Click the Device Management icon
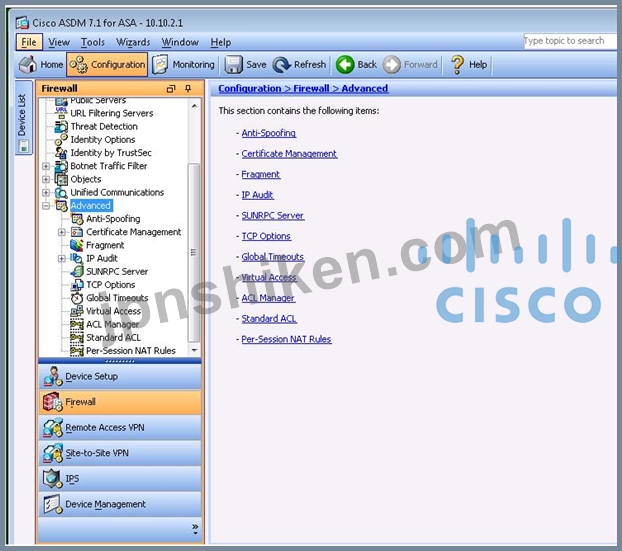 (x=53, y=504)
